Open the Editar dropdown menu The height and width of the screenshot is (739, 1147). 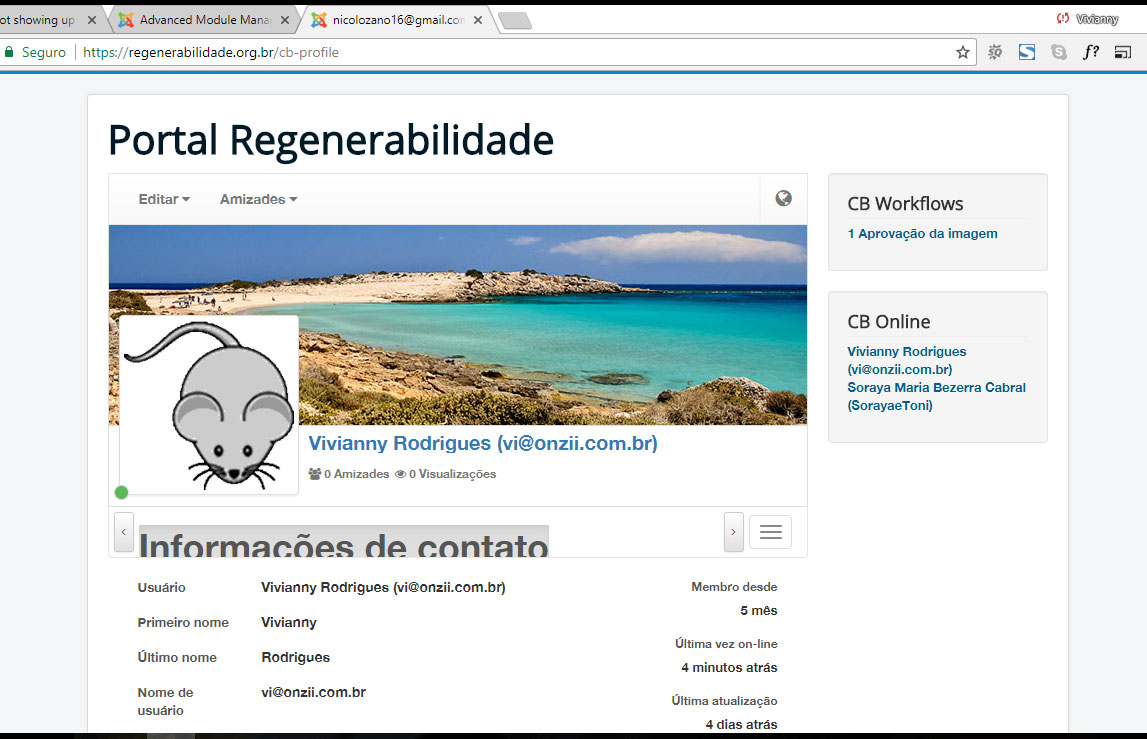coord(164,199)
